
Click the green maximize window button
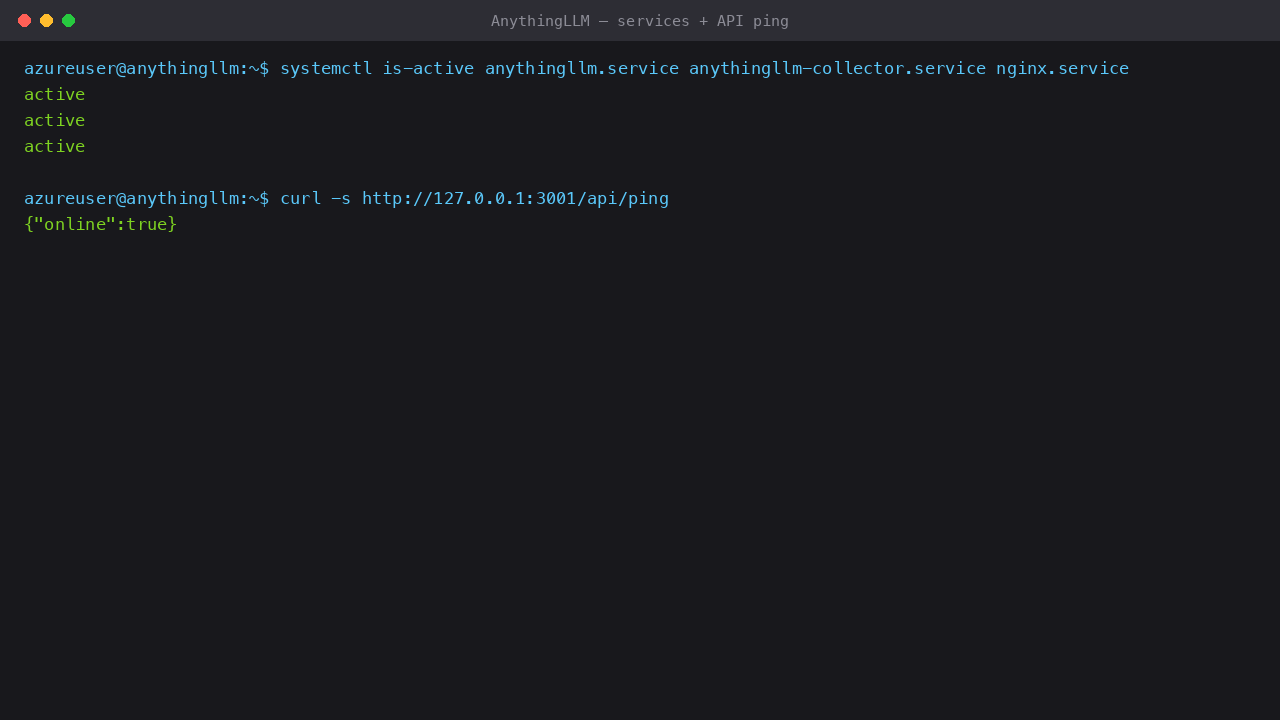(68, 20)
